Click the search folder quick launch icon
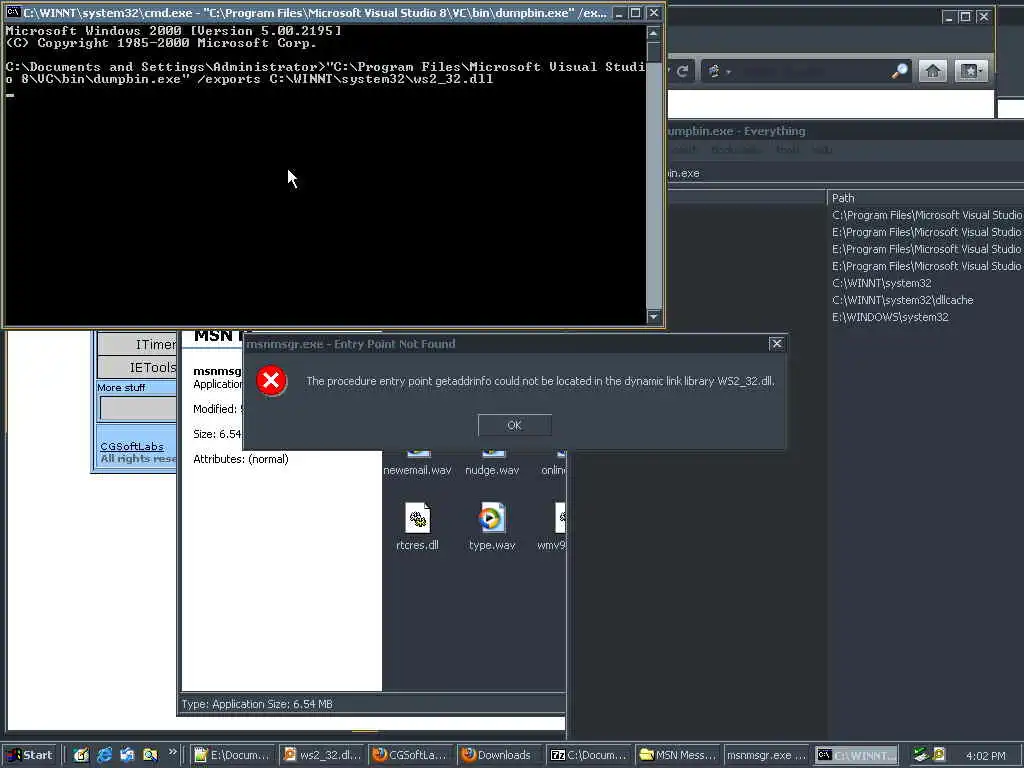Viewport: 1024px width, 768px height. point(150,755)
